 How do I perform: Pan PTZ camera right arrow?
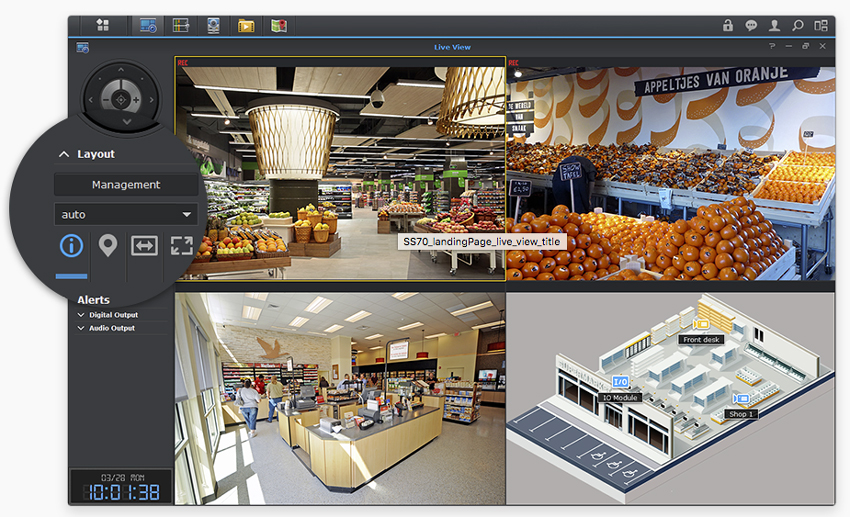(x=151, y=100)
